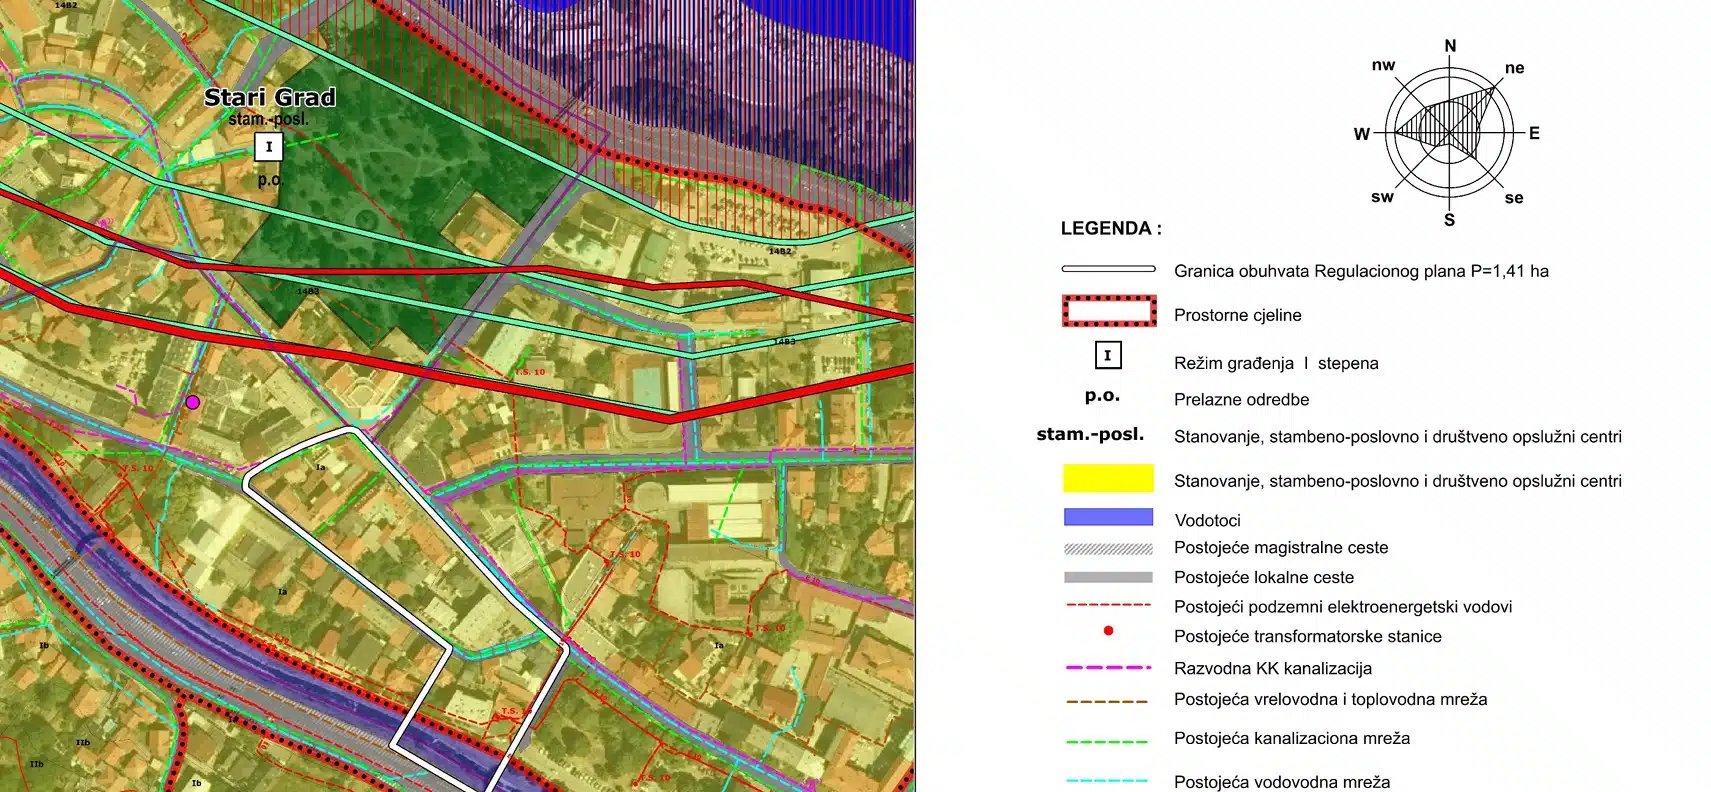The image size is (1711, 792).
Task: Click the 'N' north label on compass
Action: 1450,46
